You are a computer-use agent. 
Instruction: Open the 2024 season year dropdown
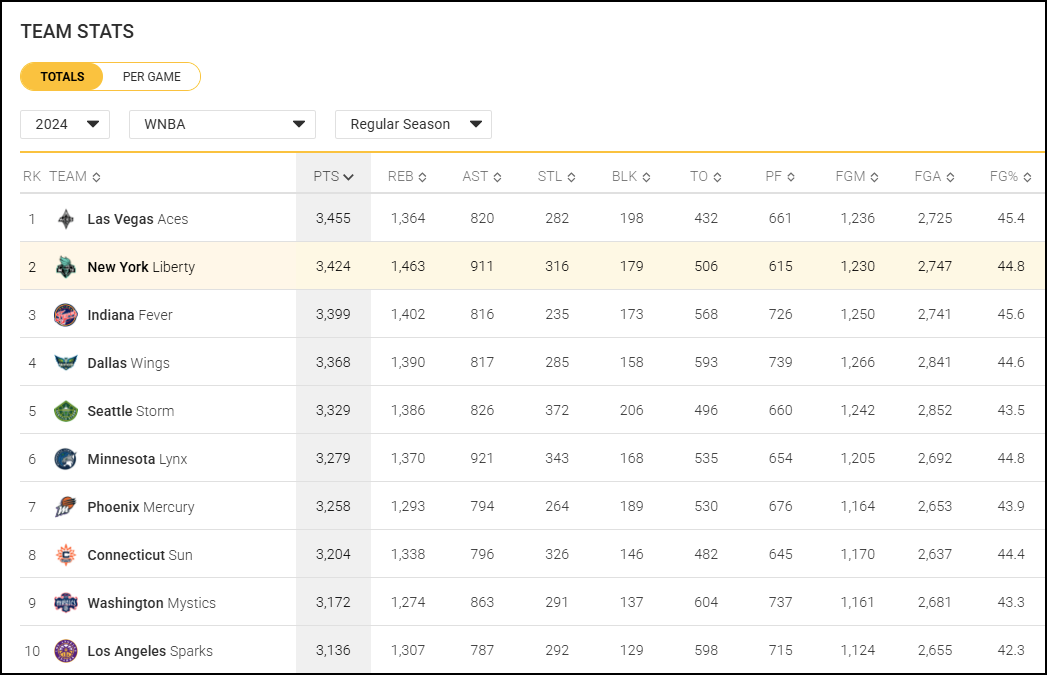[65, 124]
